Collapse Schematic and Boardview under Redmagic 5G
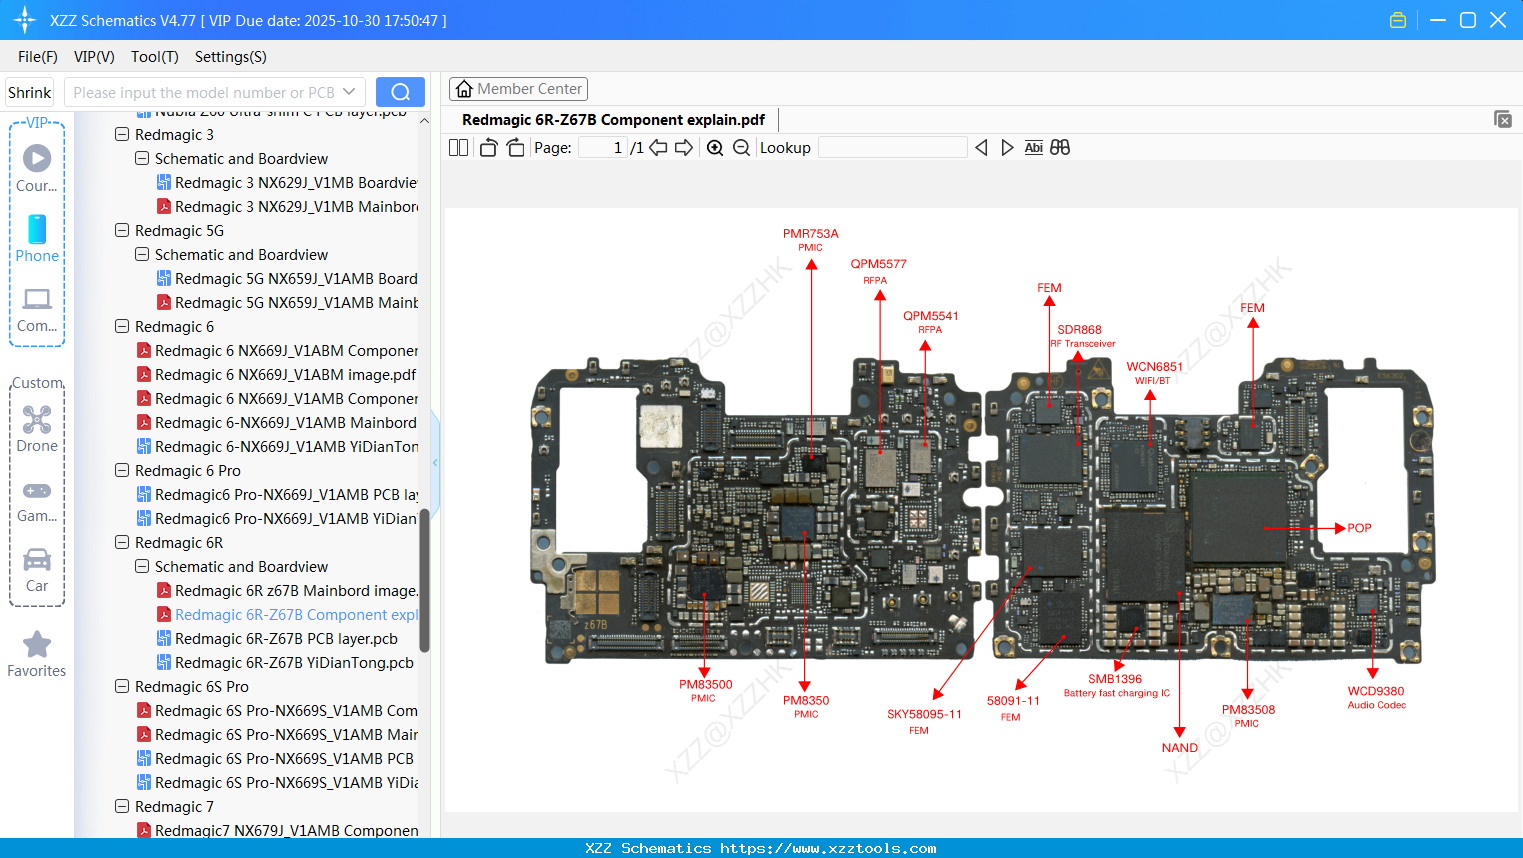 point(141,254)
